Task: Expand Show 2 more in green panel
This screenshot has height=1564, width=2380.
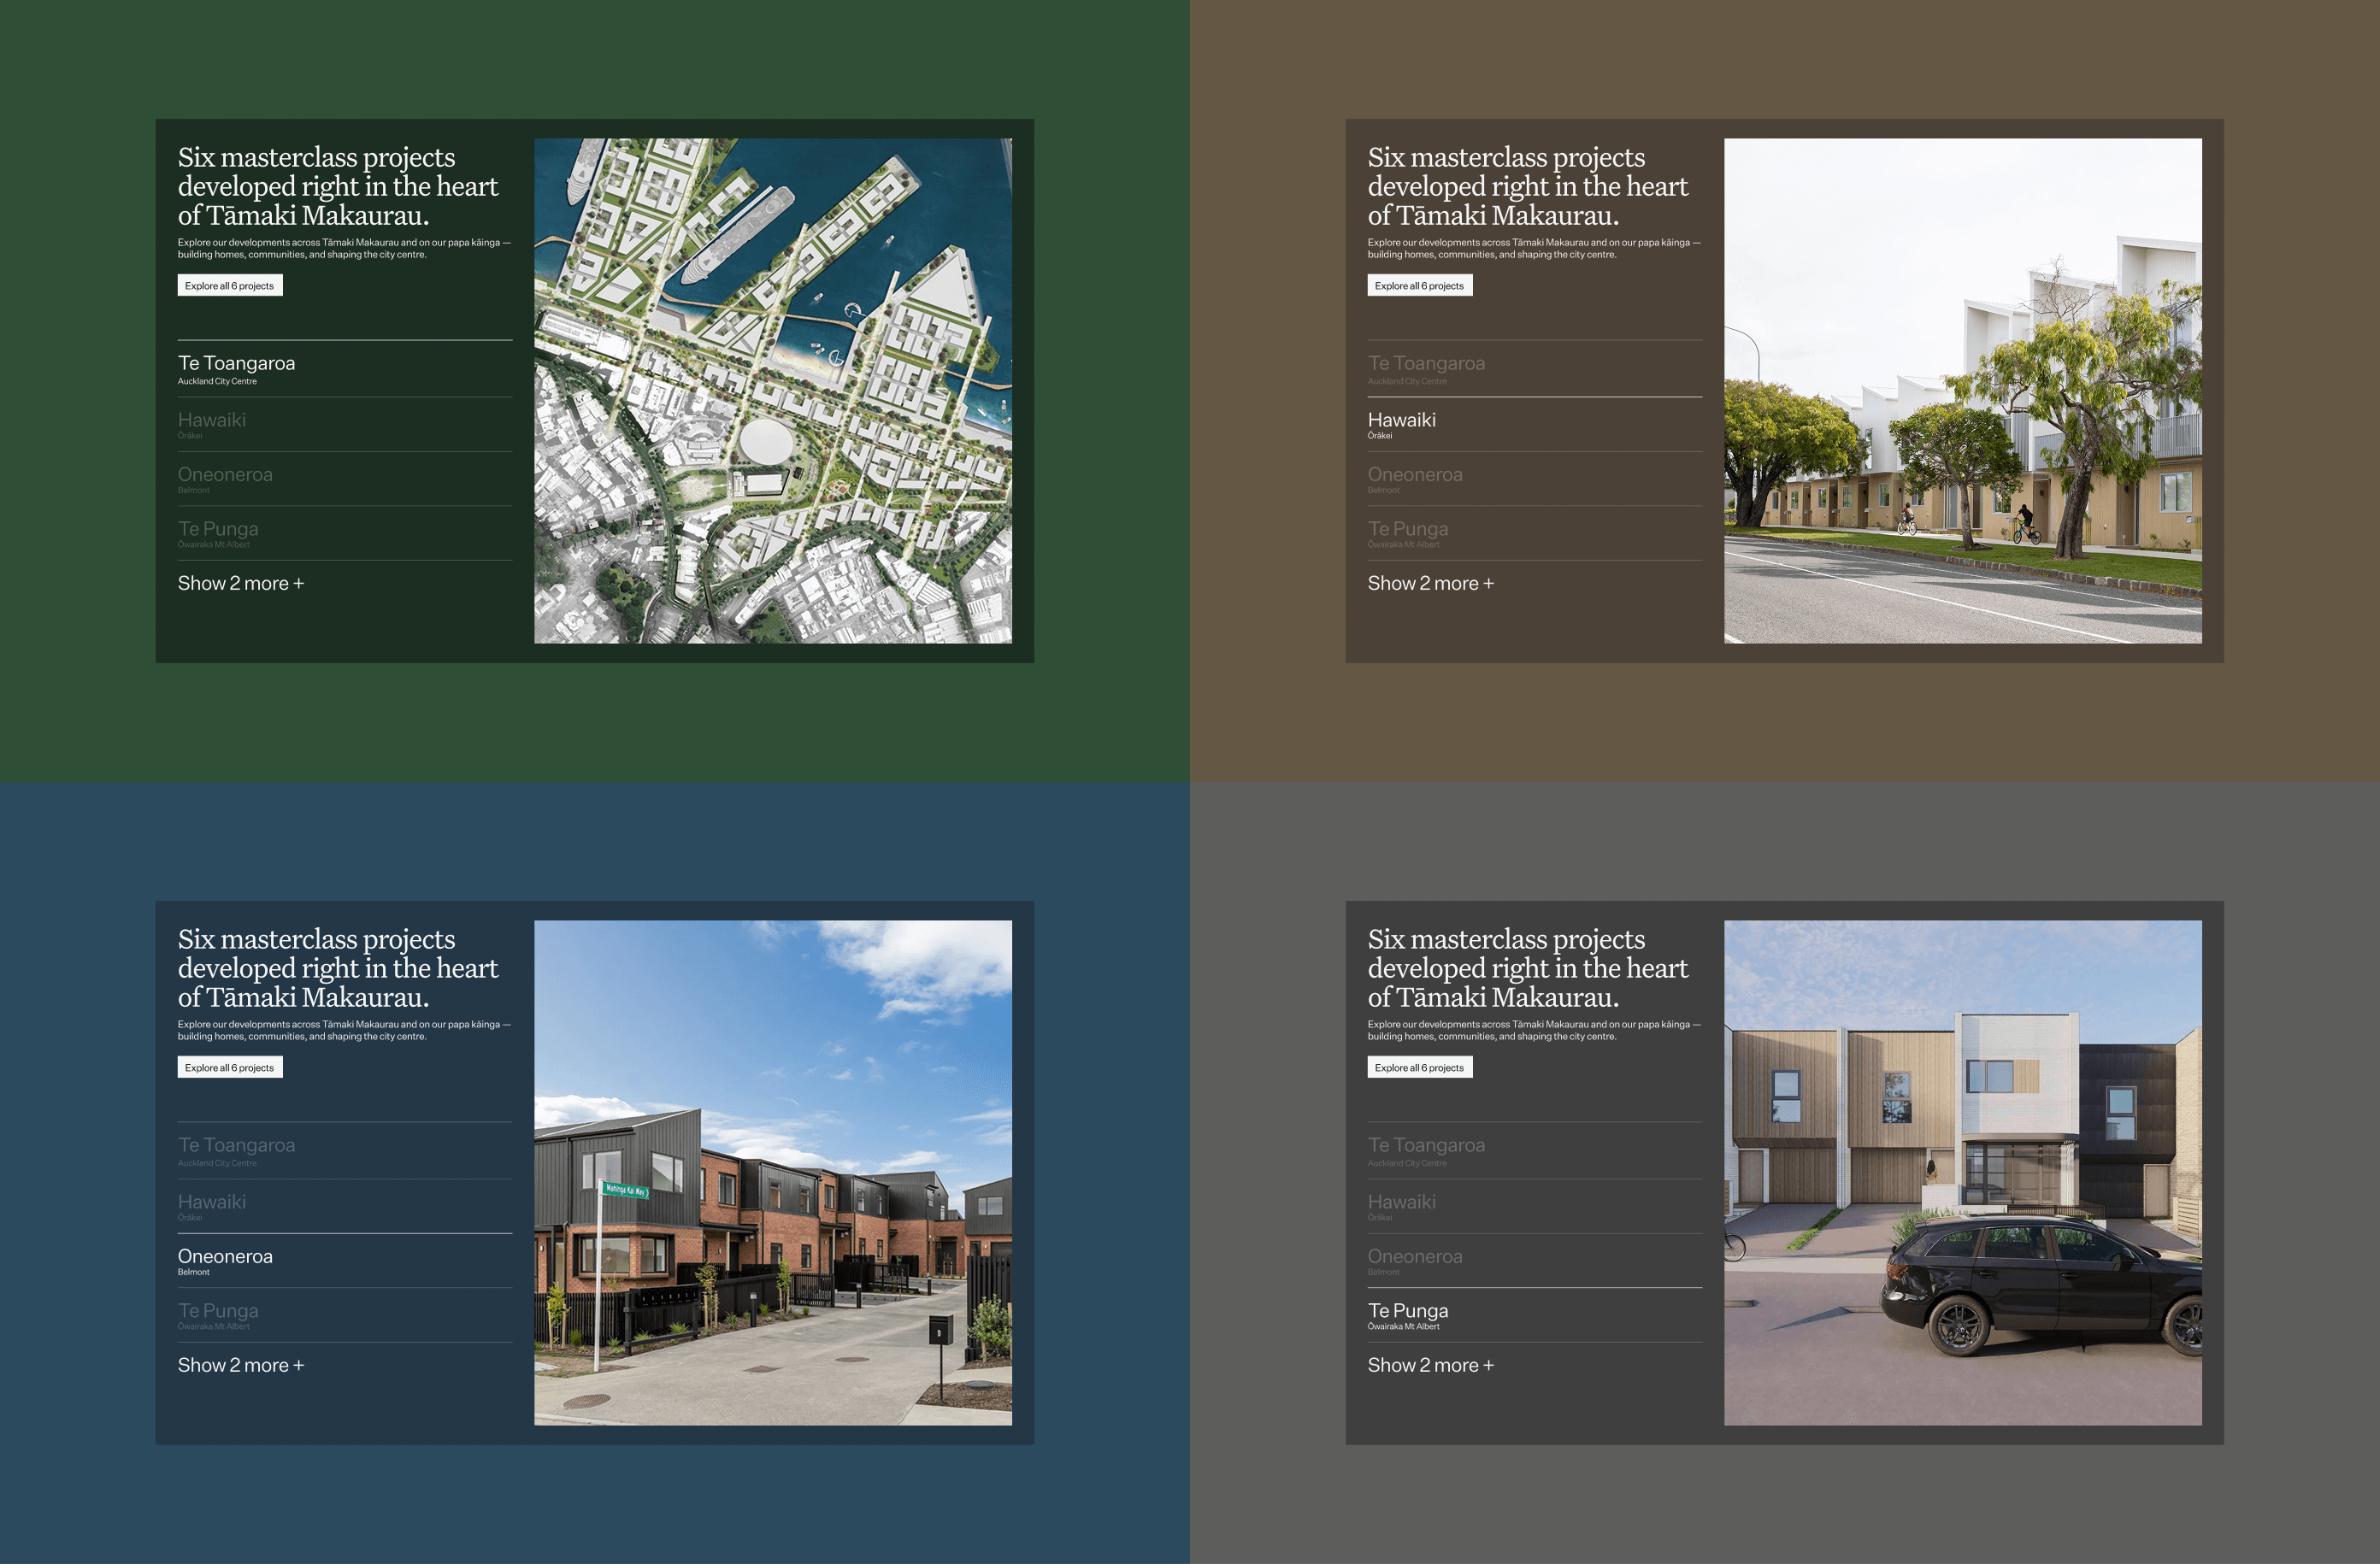Action: 241,584
